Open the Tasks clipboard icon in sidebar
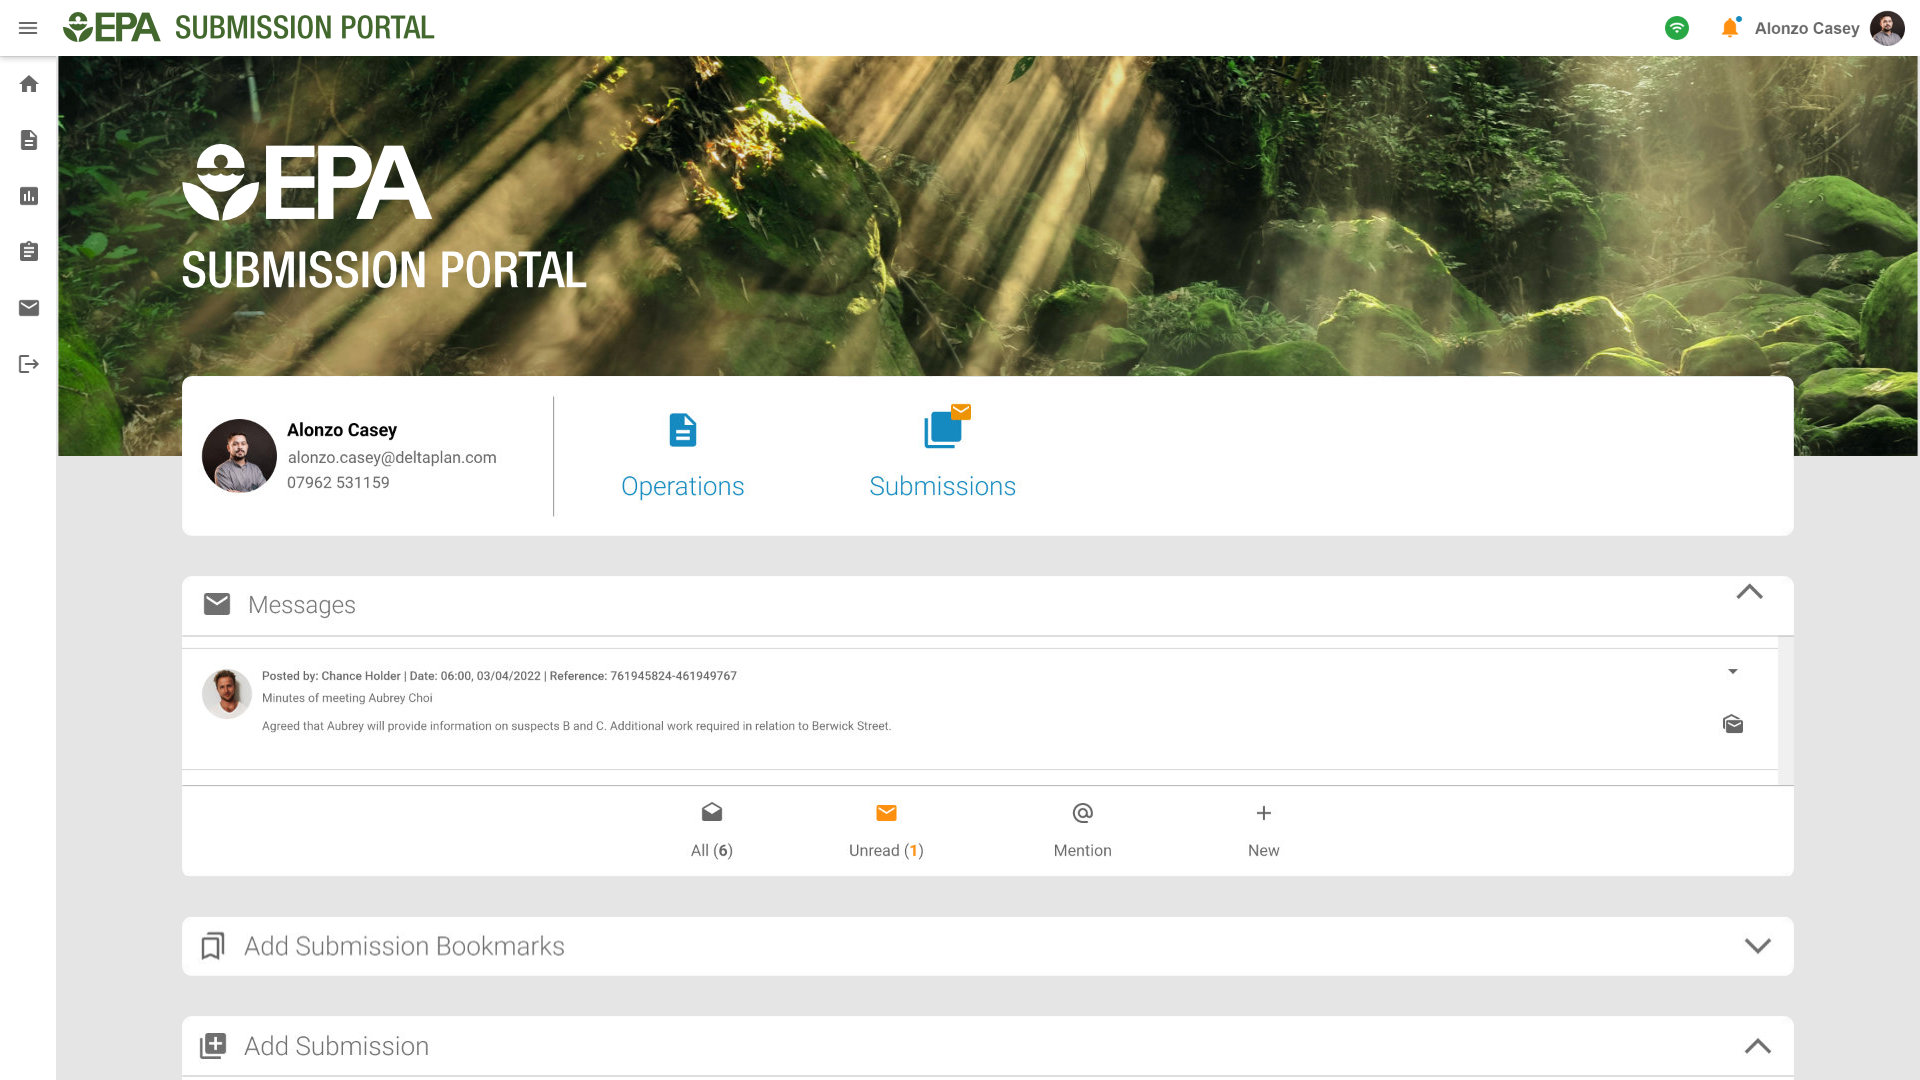 point(29,252)
